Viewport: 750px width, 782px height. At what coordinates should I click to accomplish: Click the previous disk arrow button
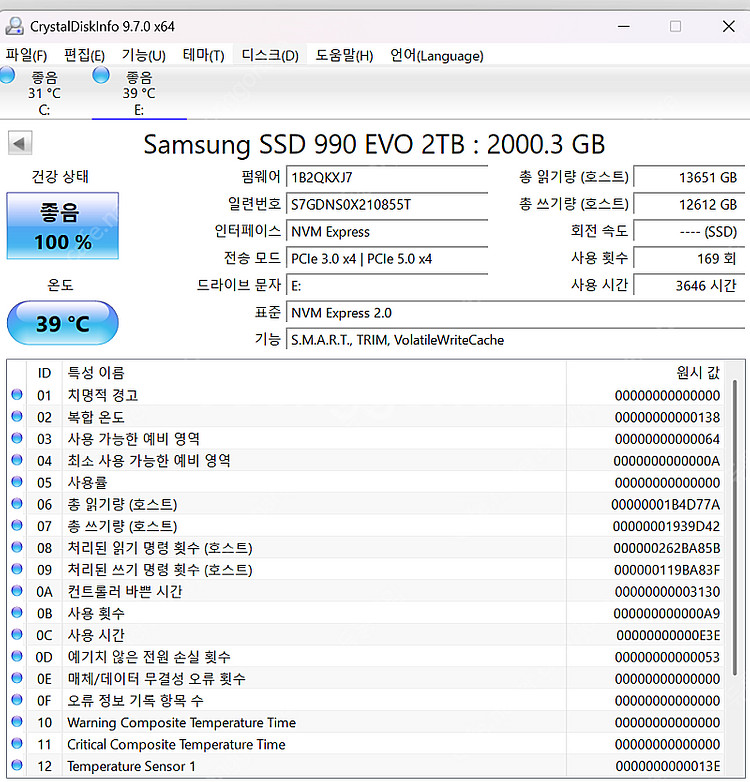[x=20, y=144]
